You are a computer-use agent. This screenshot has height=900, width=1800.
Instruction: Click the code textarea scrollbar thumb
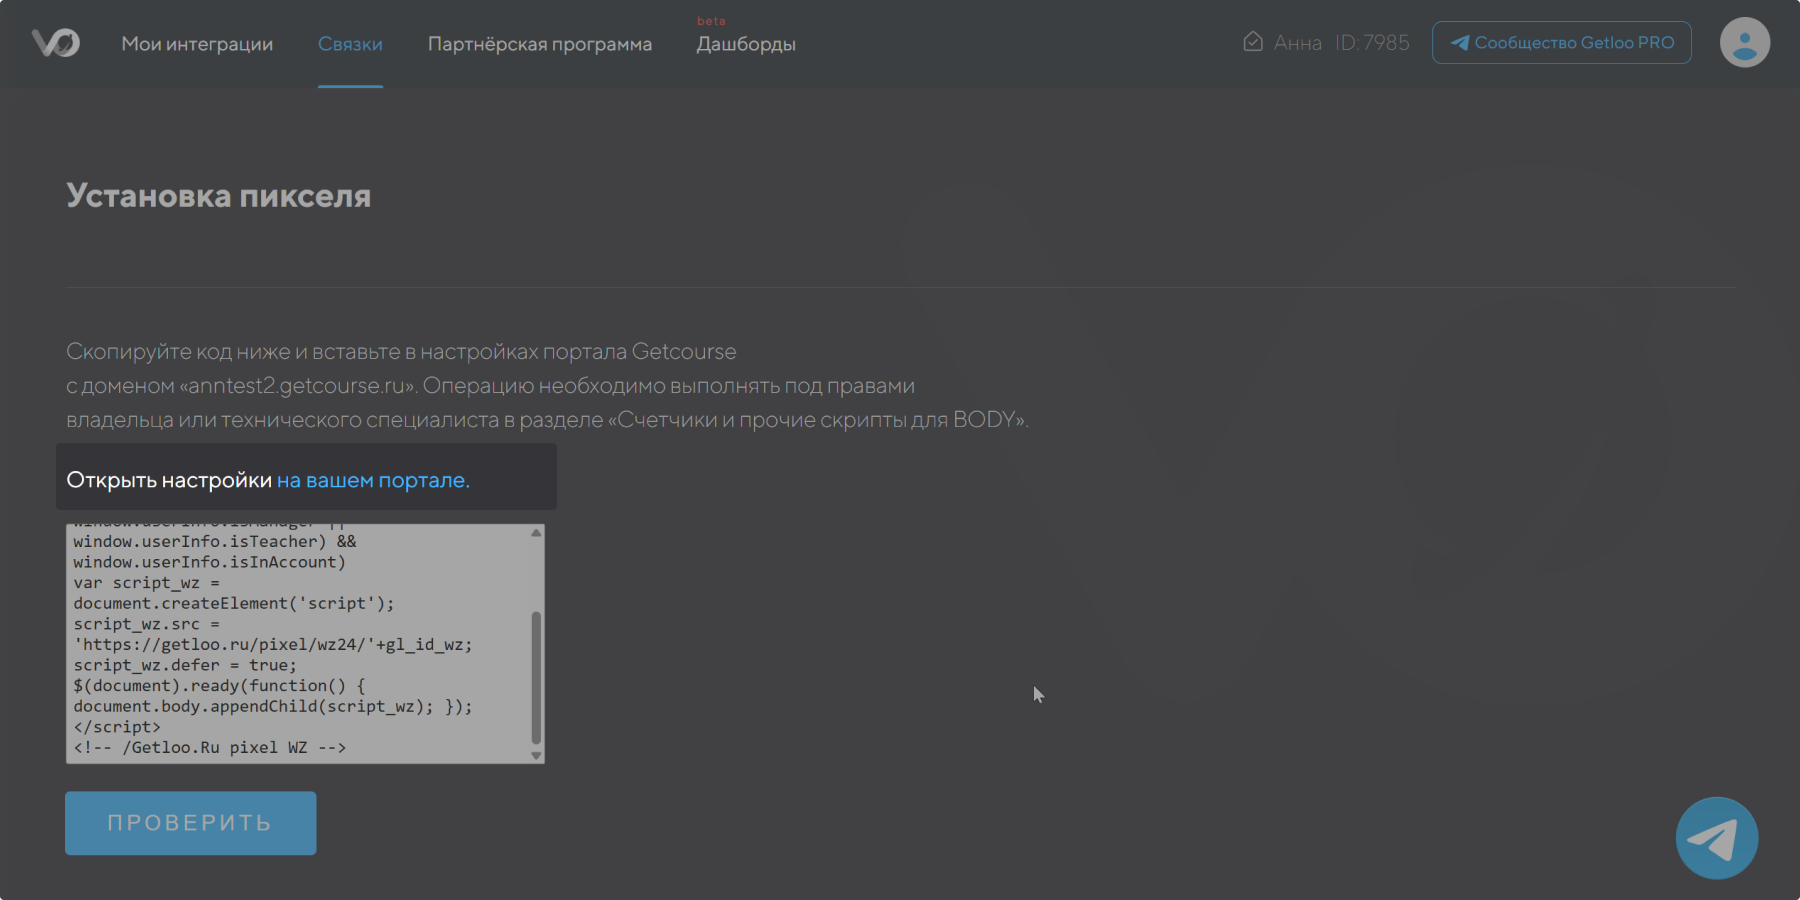tap(536, 676)
